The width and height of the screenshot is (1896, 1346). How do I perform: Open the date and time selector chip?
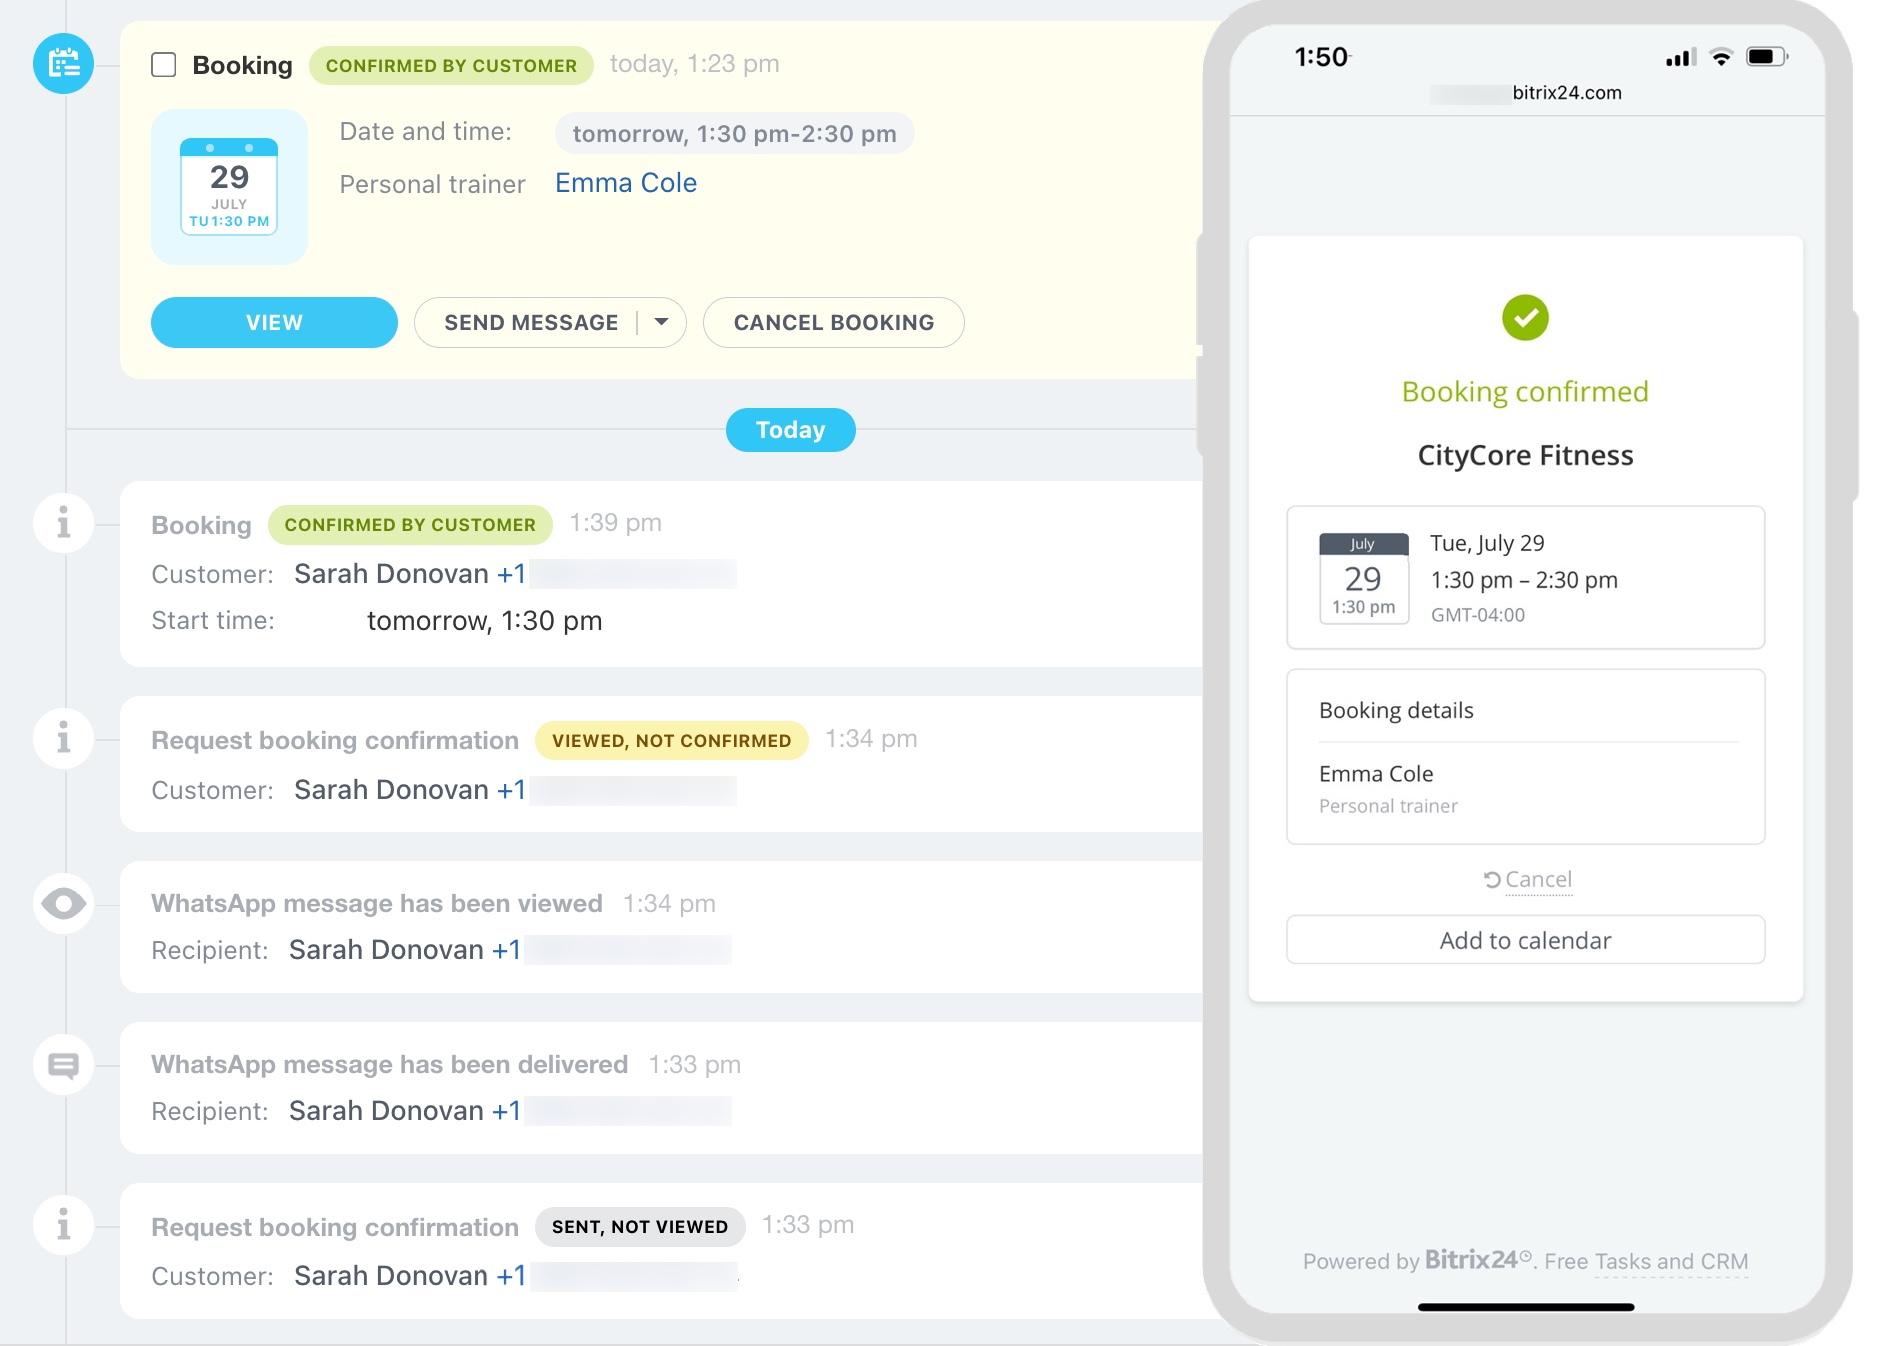coord(734,134)
